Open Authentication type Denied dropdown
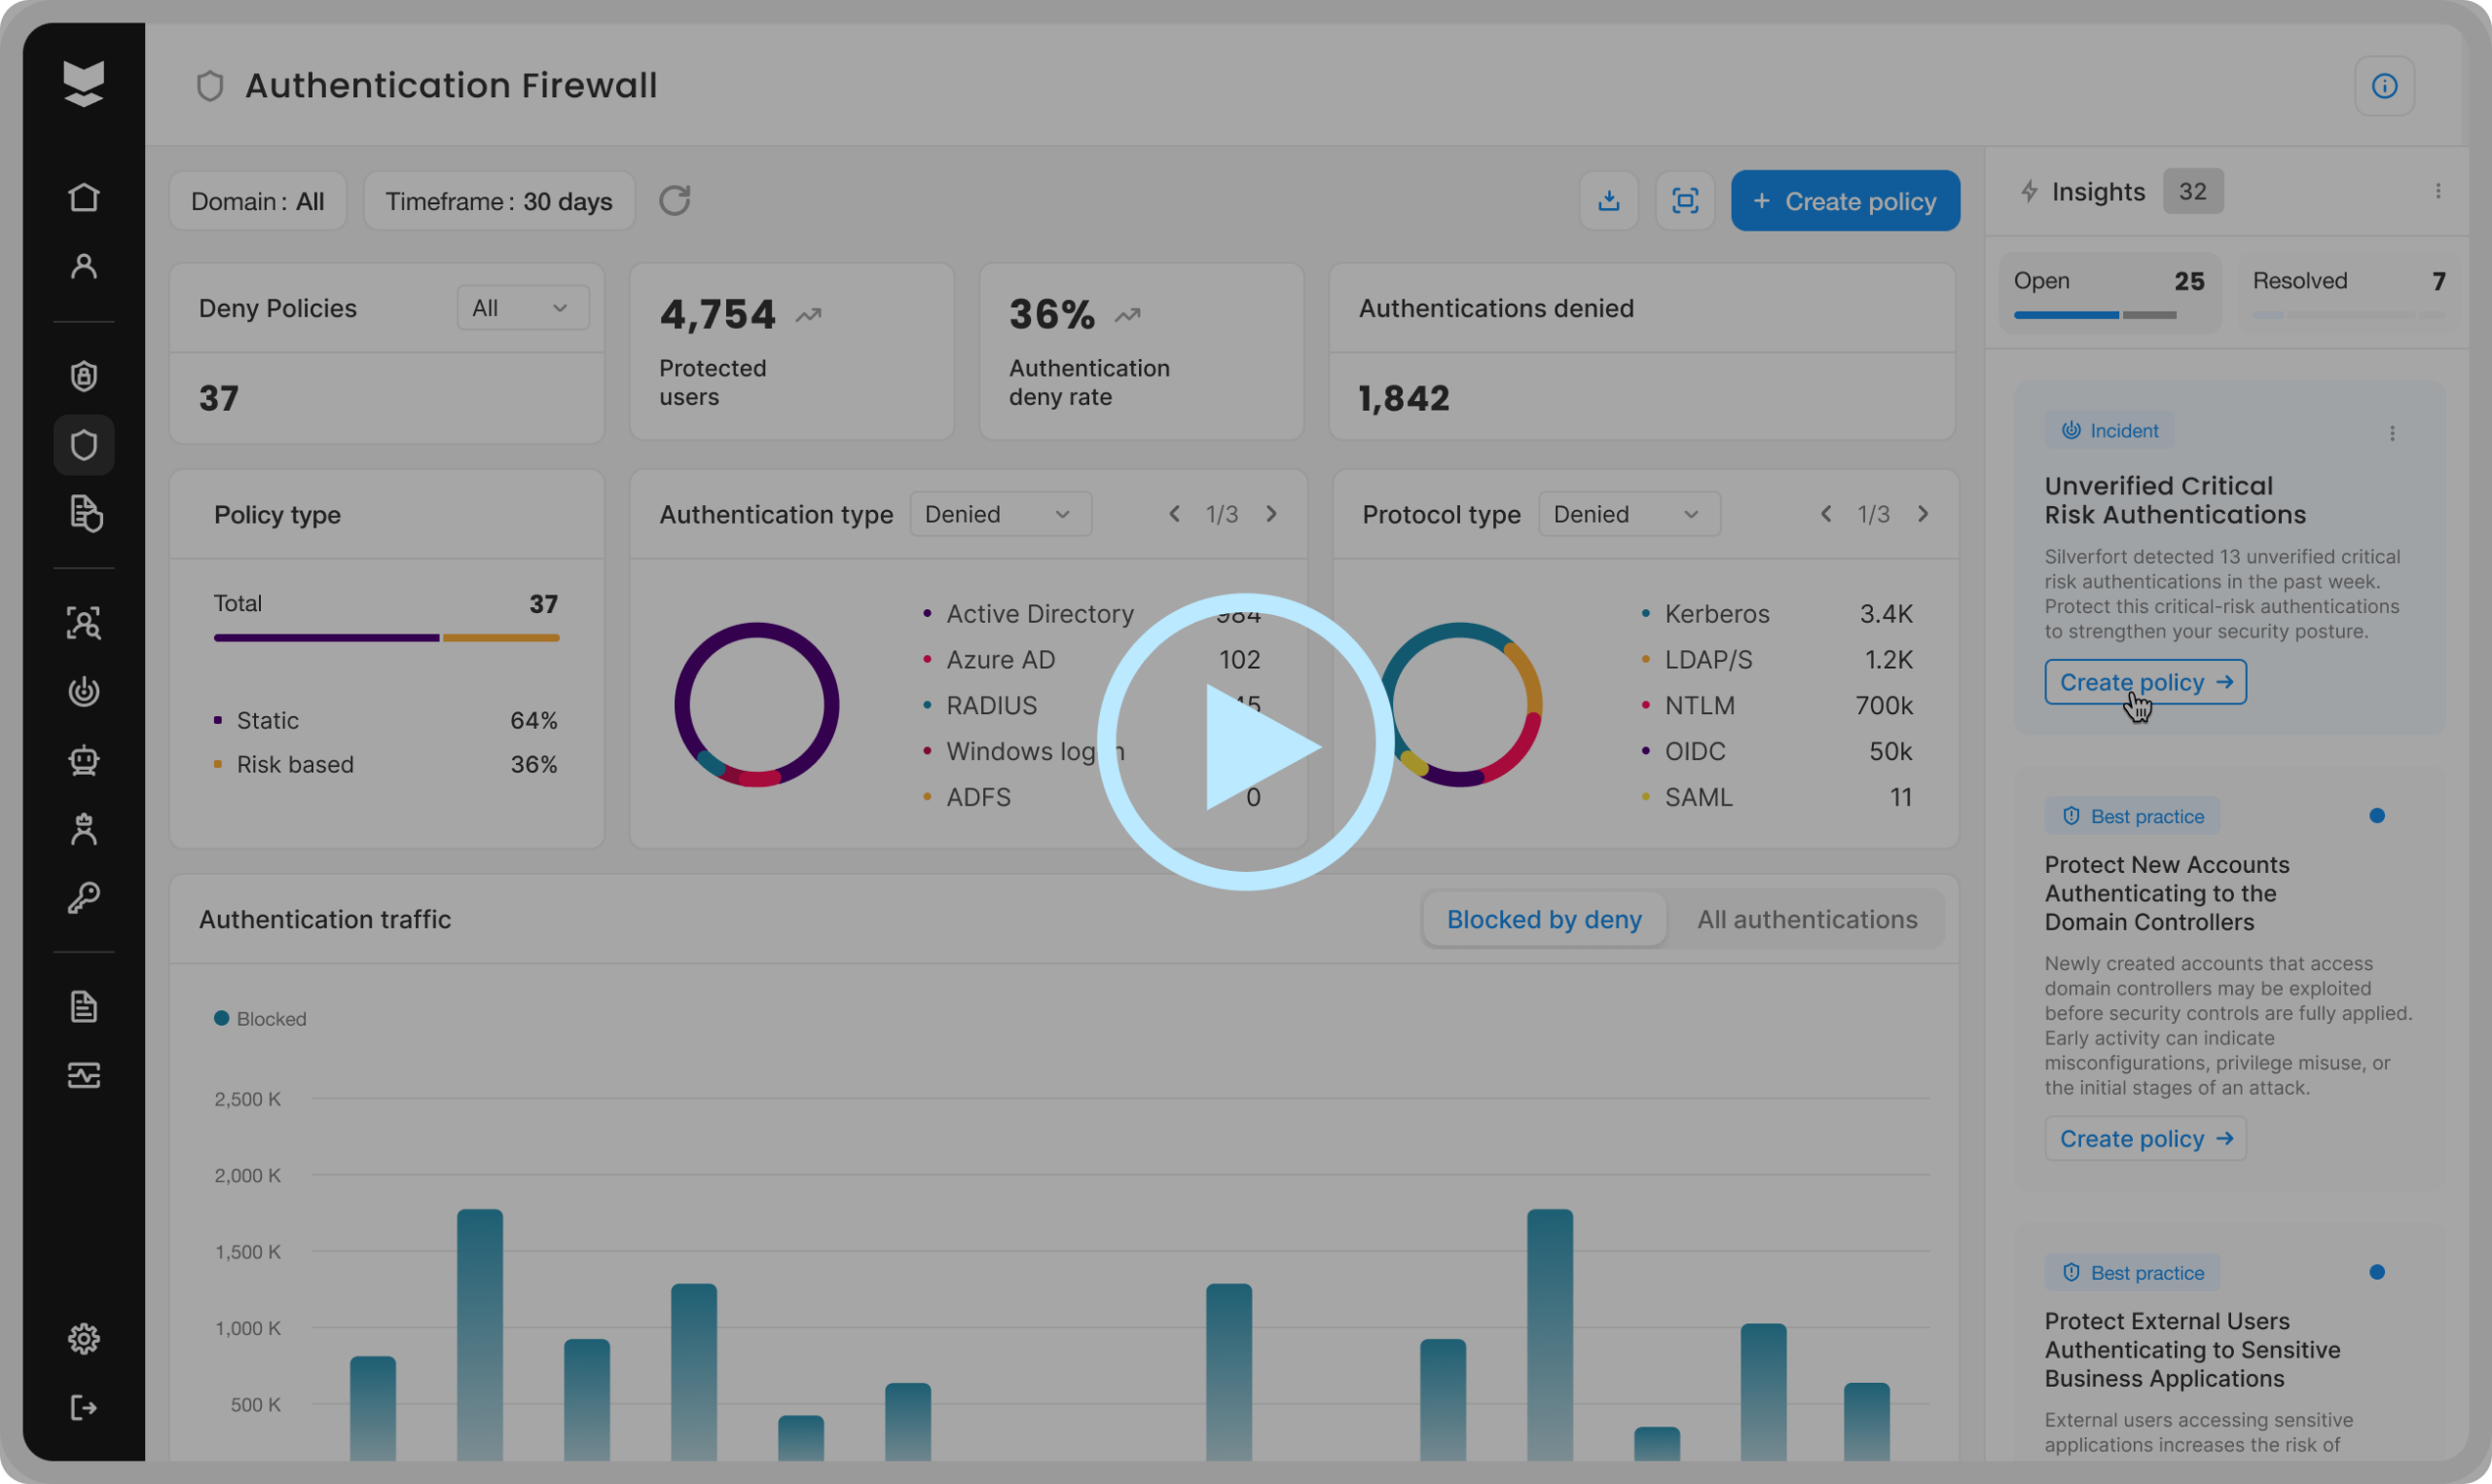Image resolution: width=2492 pixels, height=1484 pixels. (1000, 514)
